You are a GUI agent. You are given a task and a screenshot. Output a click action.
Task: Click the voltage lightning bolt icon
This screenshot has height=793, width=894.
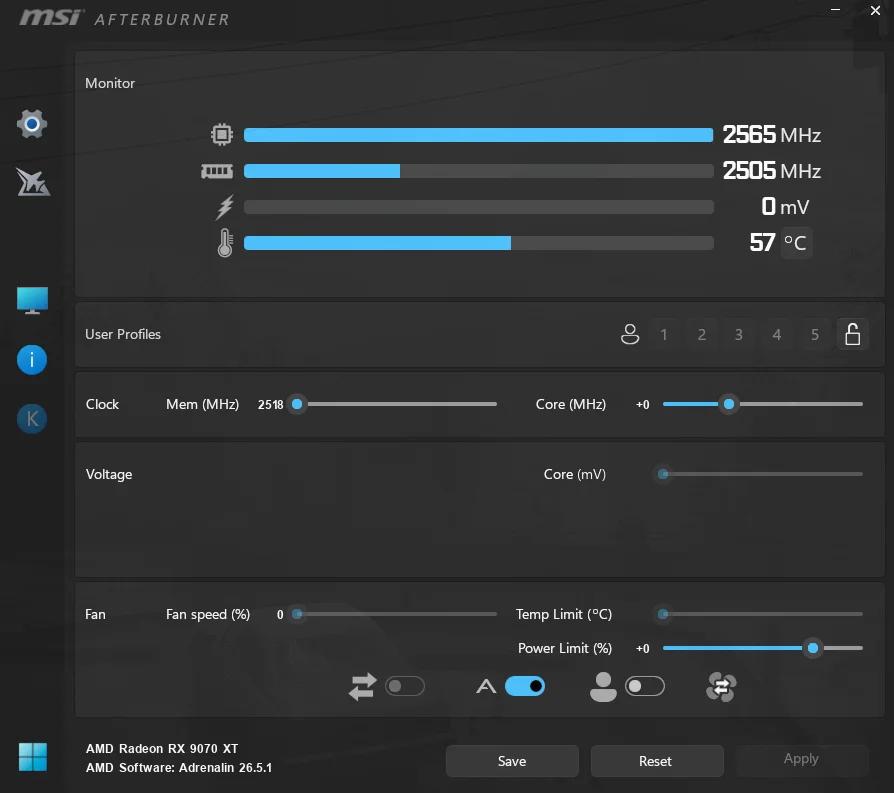coord(225,207)
